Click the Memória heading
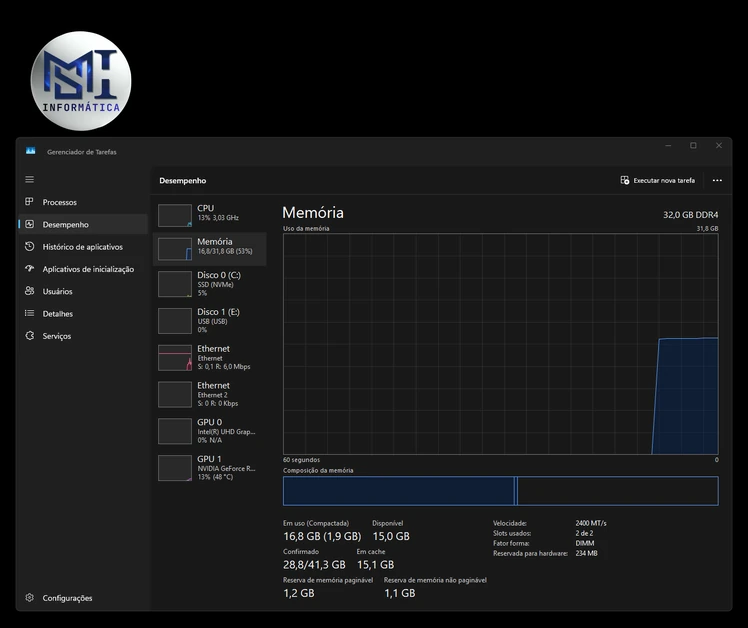This screenshot has height=628, width=748. pyautogui.click(x=312, y=212)
